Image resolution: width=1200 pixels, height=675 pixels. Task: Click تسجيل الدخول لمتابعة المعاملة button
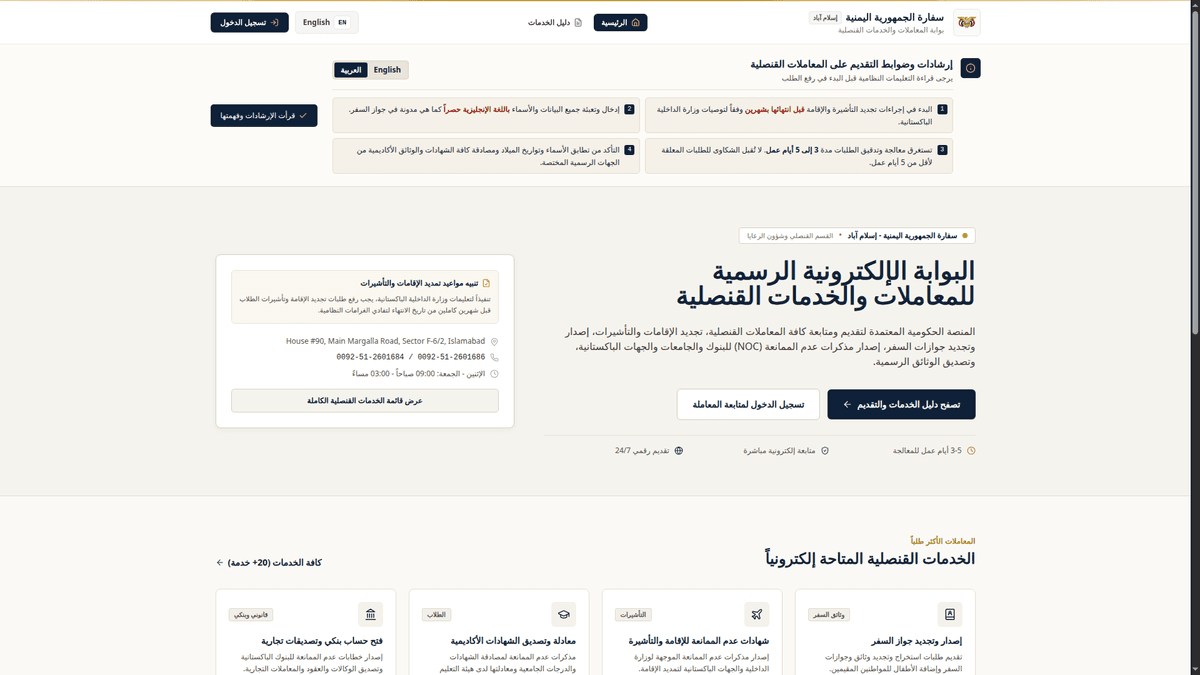(x=748, y=404)
